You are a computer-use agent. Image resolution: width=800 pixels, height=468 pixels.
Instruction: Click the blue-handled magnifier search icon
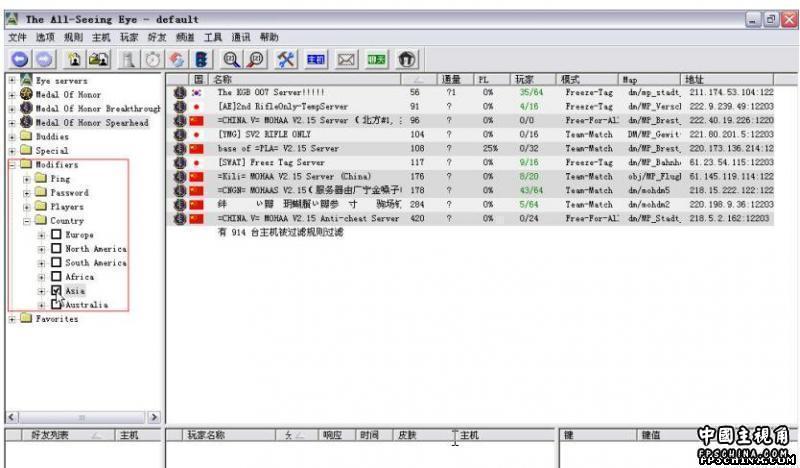[x=232, y=60]
